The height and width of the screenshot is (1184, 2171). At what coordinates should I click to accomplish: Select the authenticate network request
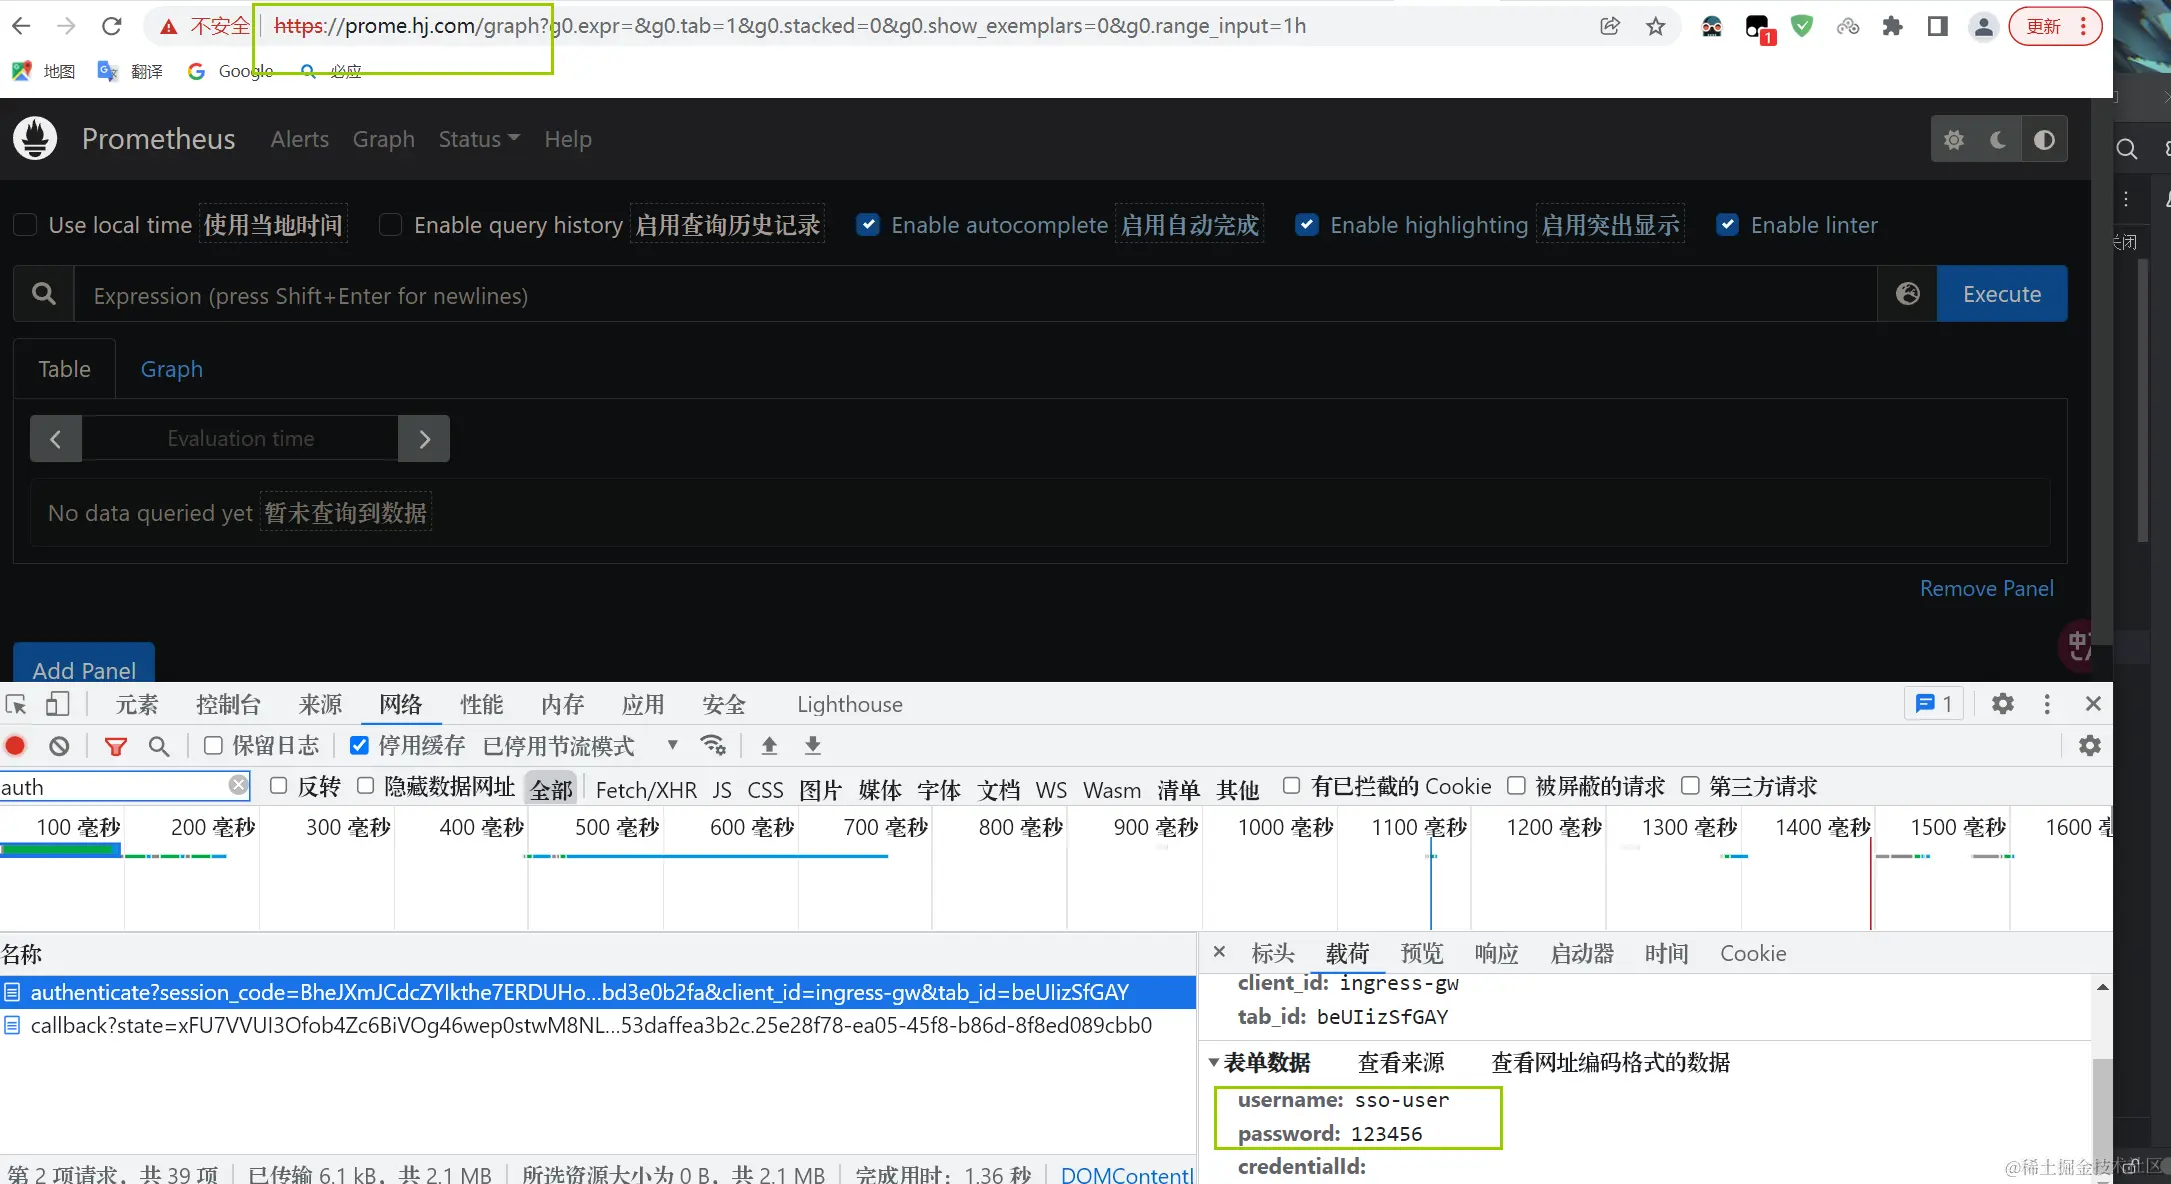[580, 992]
